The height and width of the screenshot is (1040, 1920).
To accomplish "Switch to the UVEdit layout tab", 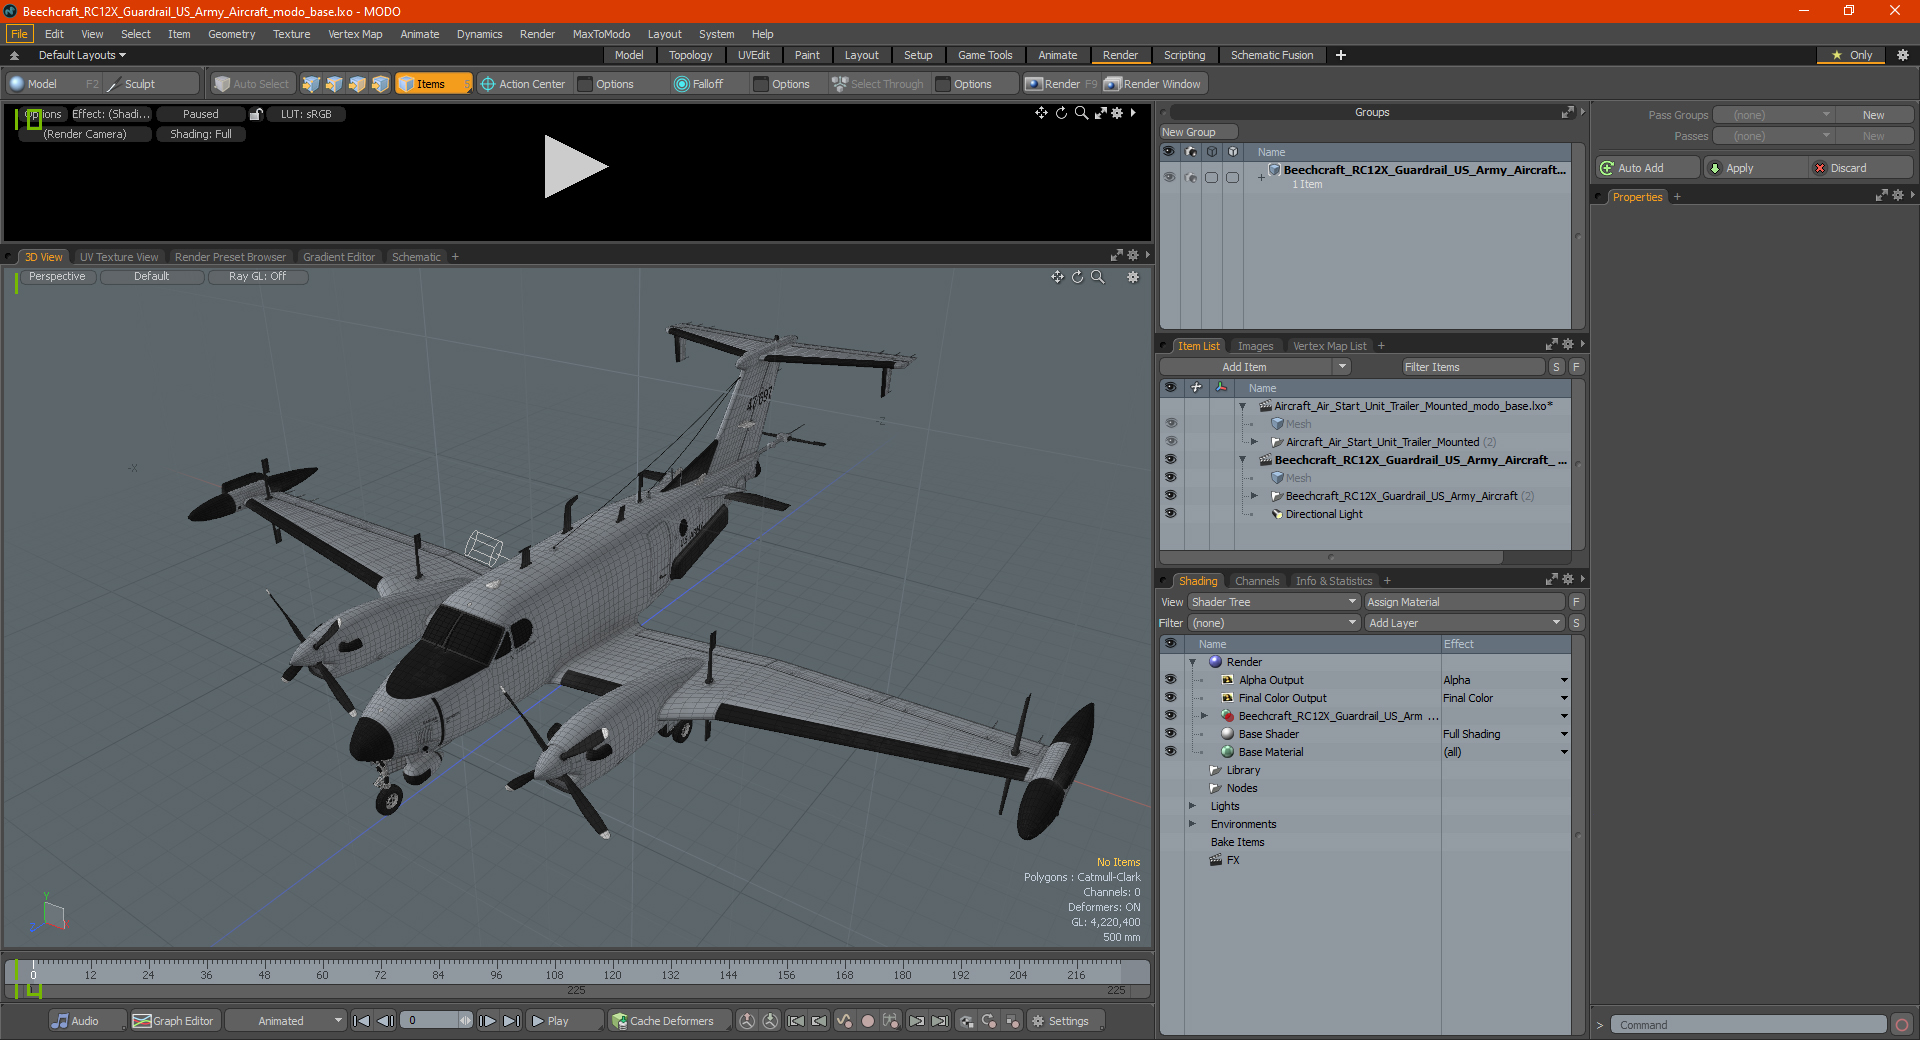I will point(753,55).
